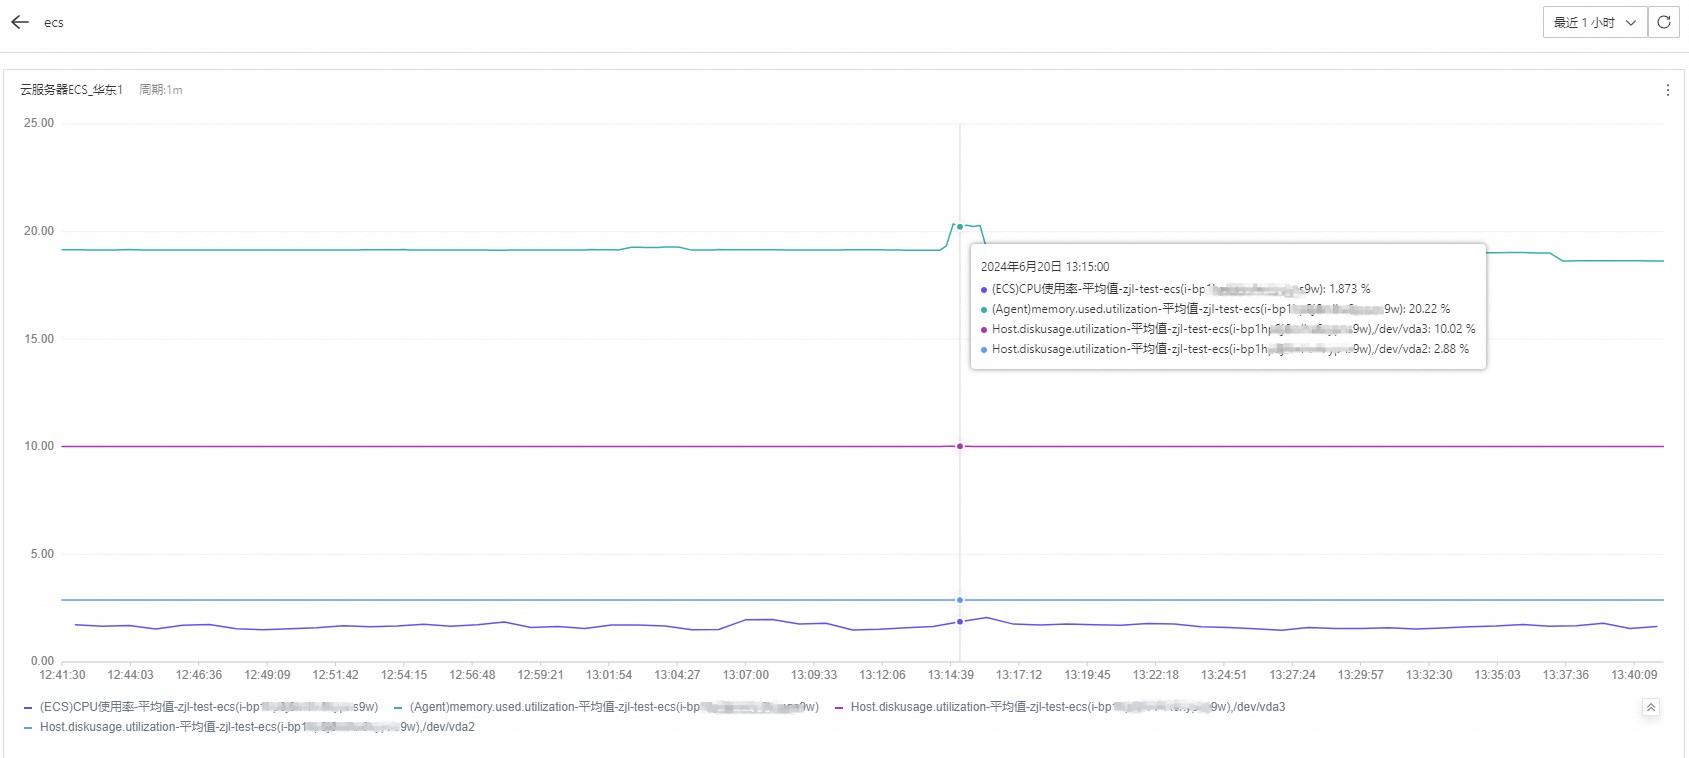Open the 最近 1 小时 time range dropdown
The width and height of the screenshot is (1689, 758).
[x=1595, y=22]
